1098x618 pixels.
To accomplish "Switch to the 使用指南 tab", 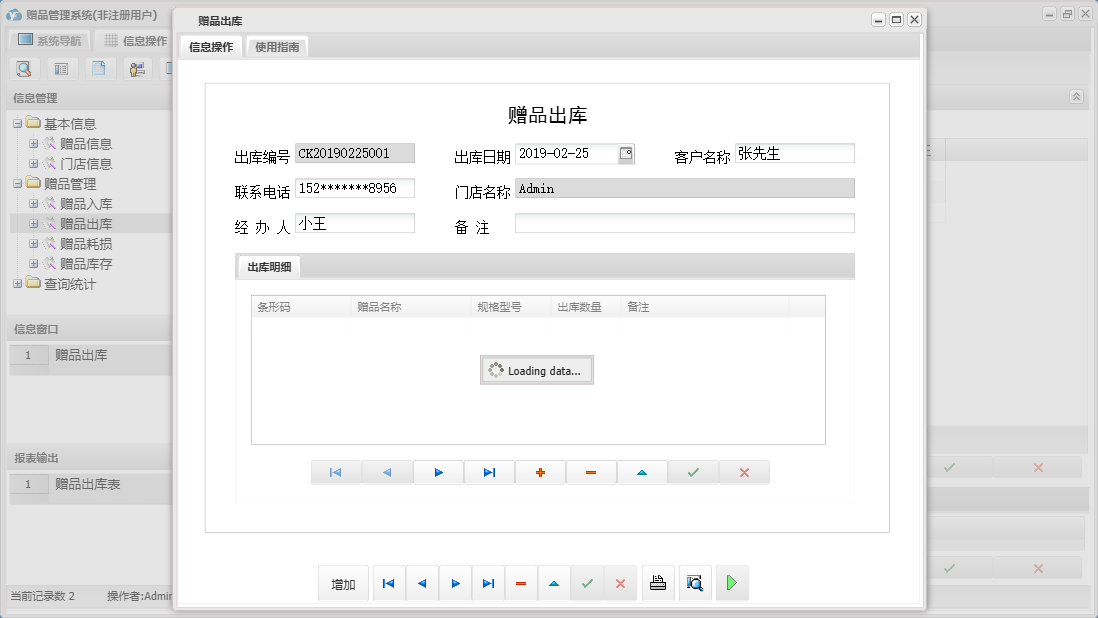I will [x=276, y=46].
